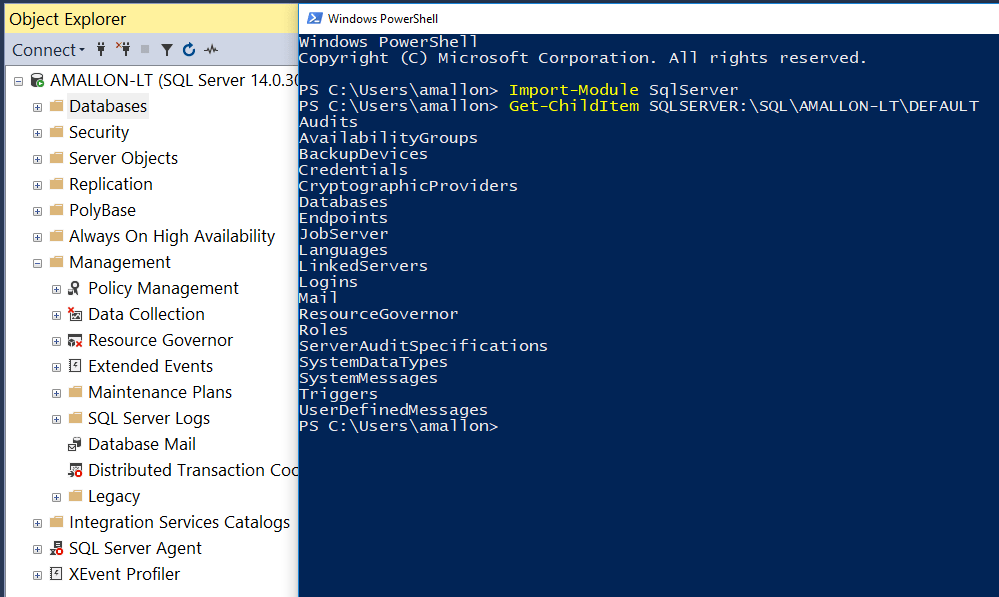Click the Connect plug icon next to Connect
999x597 pixels.
coord(101,49)
